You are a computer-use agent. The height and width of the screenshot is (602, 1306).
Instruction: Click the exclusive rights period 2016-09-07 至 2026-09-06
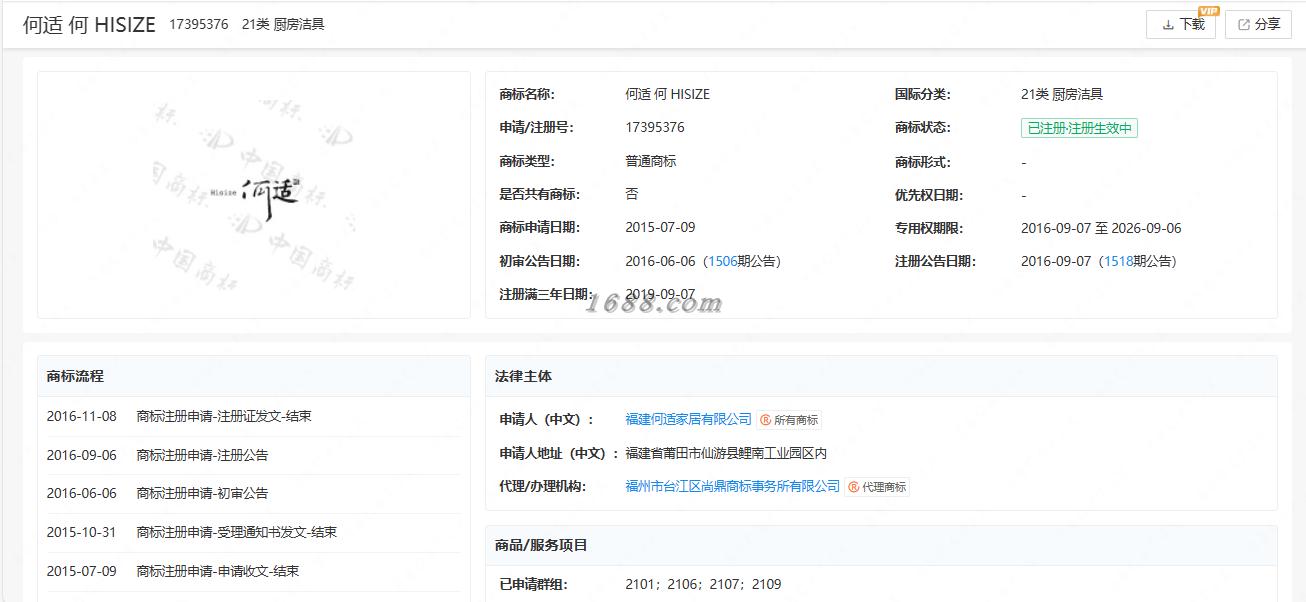click(x=1101, y=228)
